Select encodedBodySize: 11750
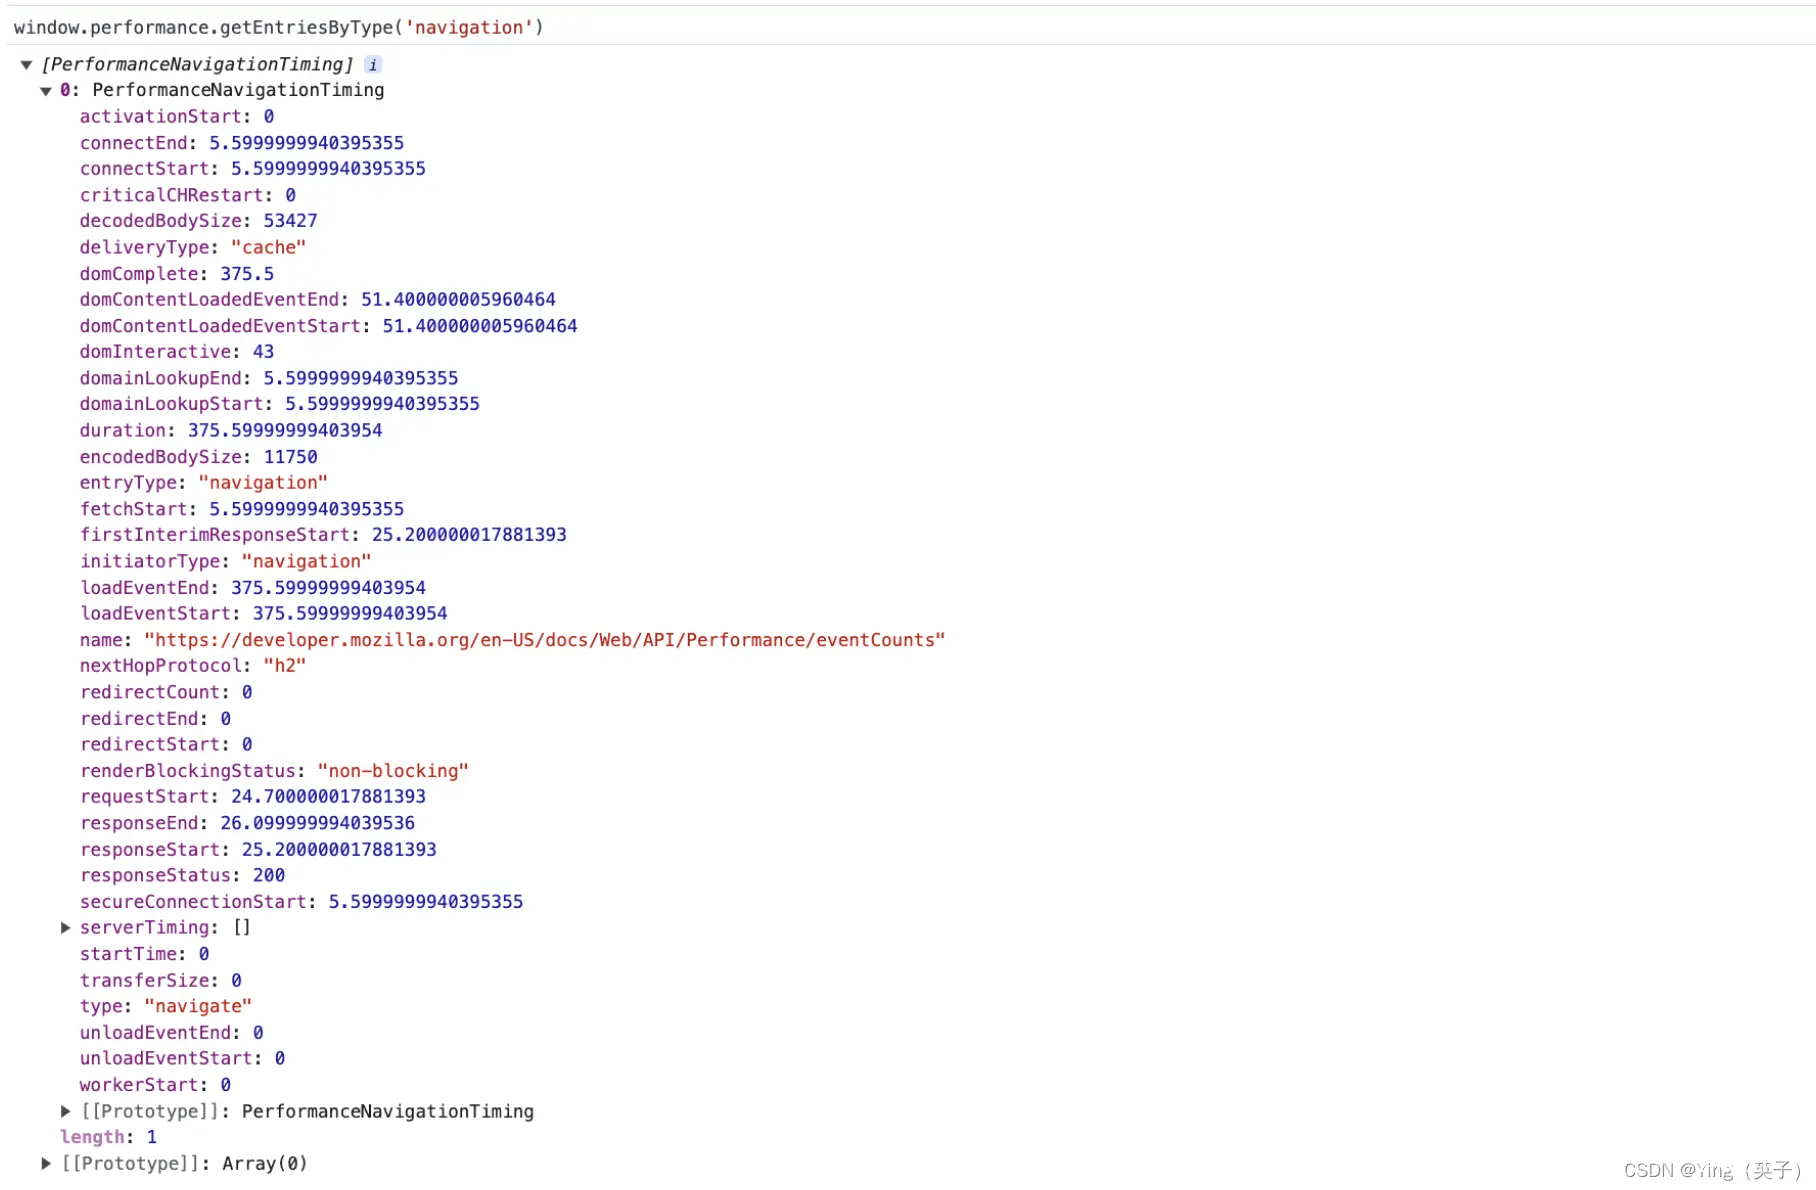This screenshot has height=1190, width=1816. 199,456
